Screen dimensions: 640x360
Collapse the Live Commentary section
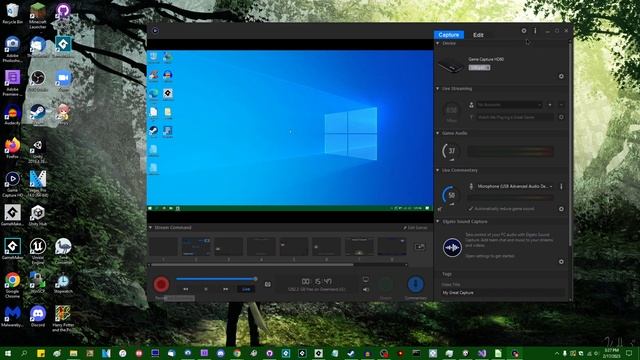pos(438,170)
